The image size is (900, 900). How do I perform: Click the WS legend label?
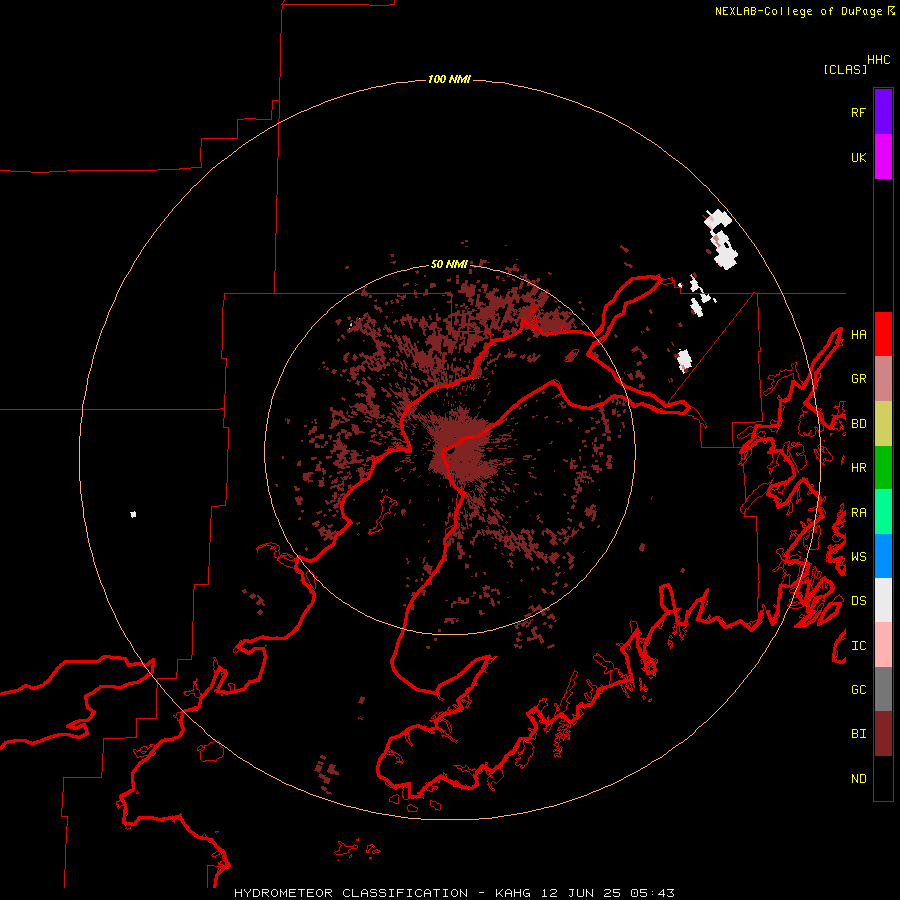pos(859,557)
